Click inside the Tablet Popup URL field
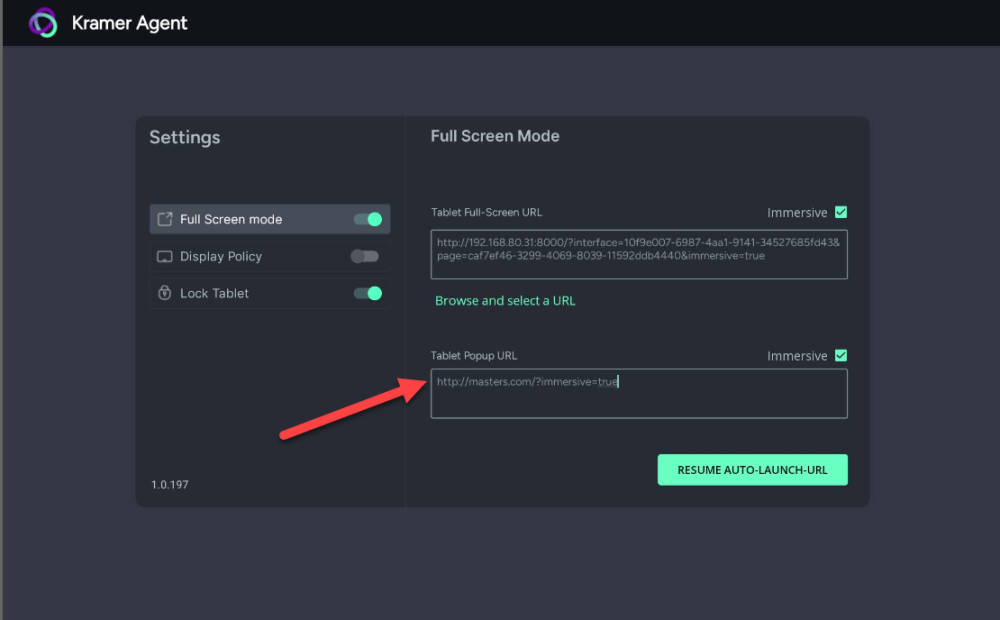This screenshot has width=1000, height=620. point(639,393)
